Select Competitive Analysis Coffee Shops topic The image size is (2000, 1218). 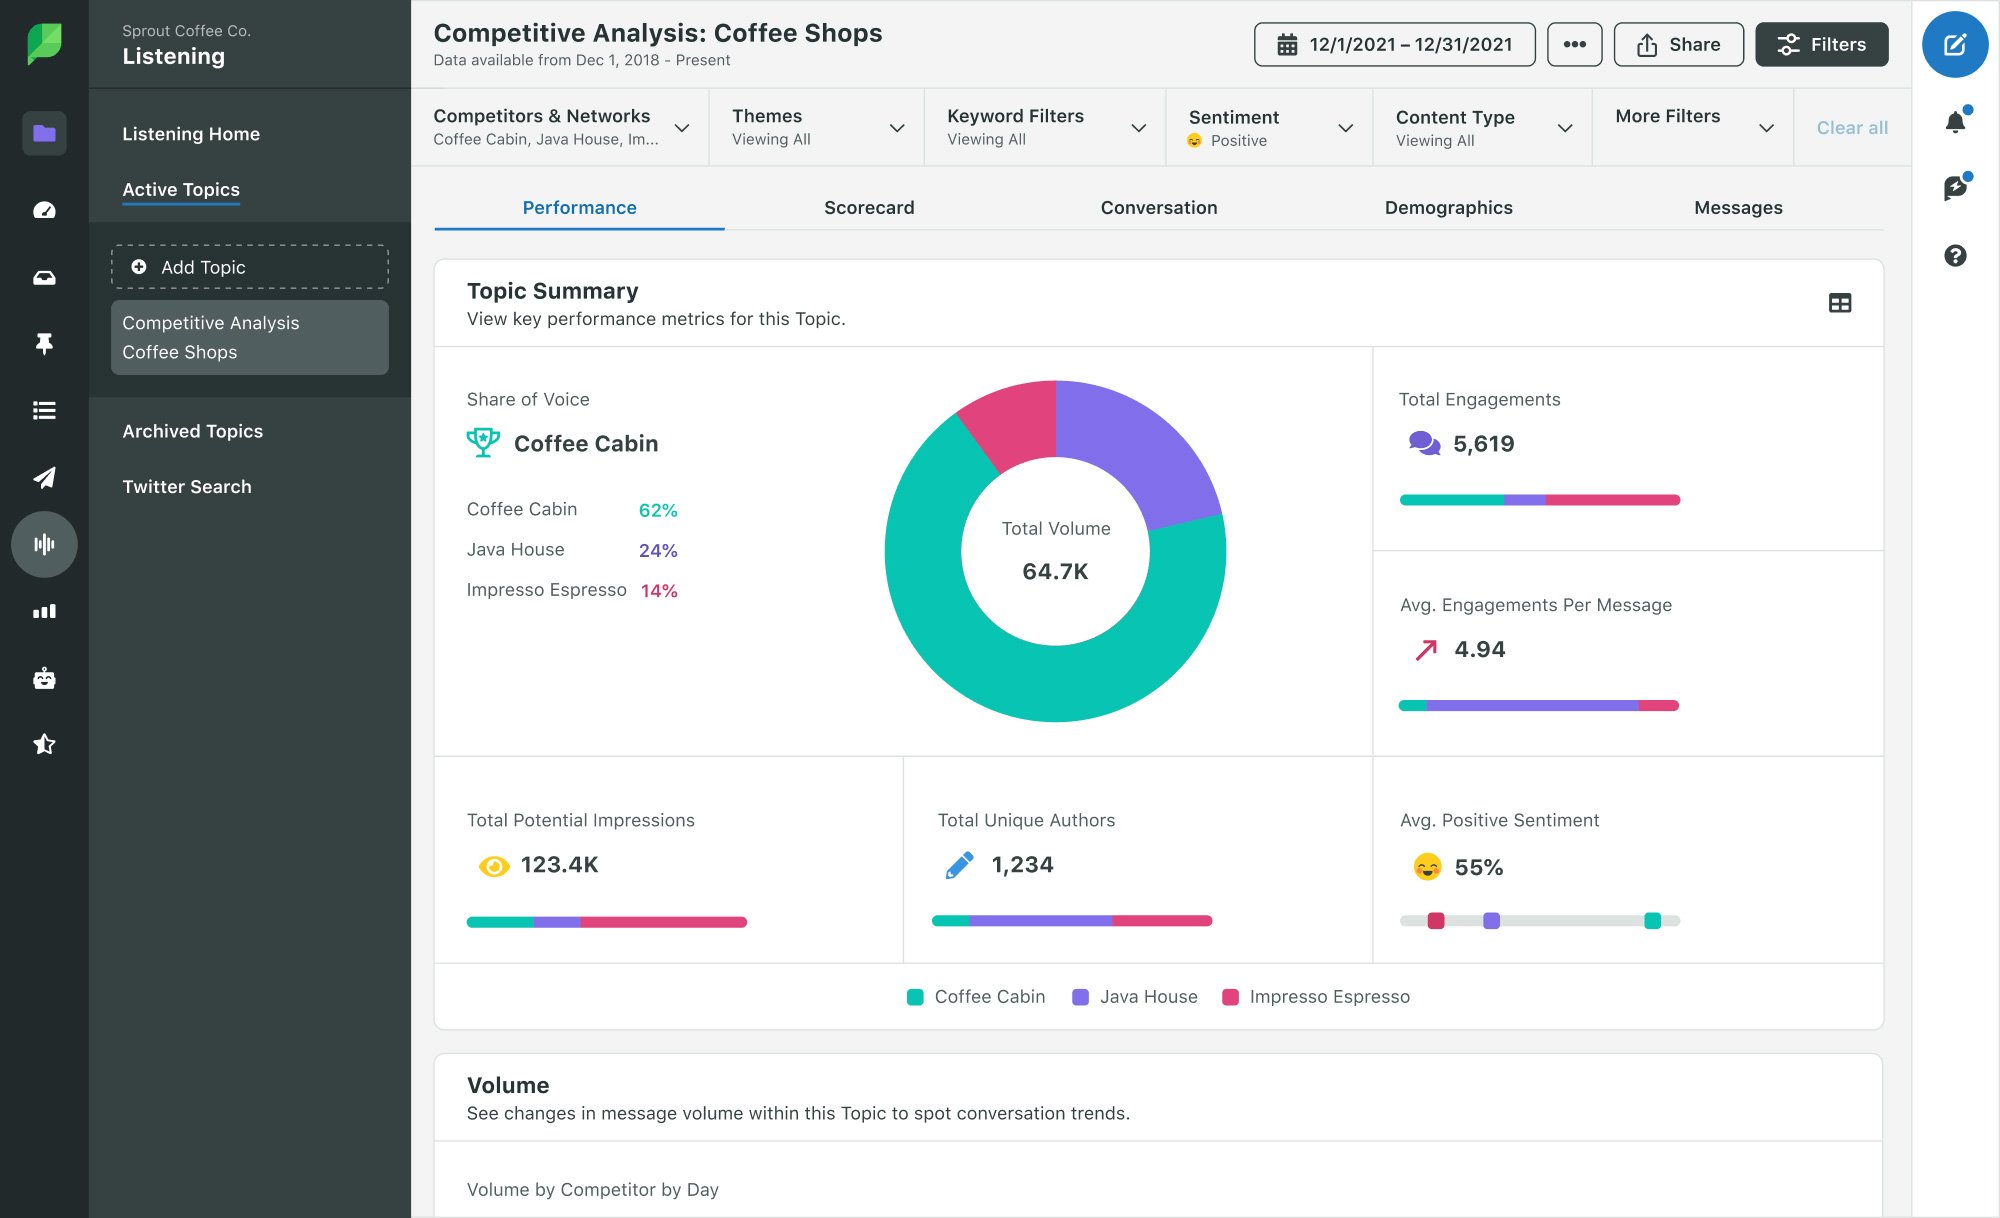250,337
